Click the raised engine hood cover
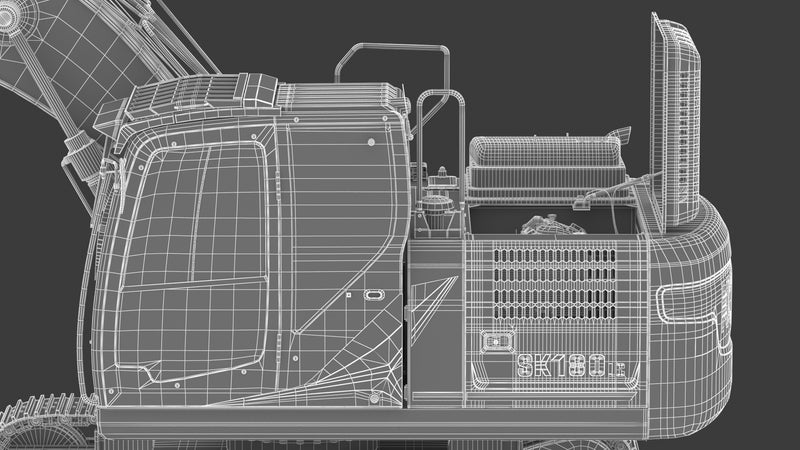 point(677,120)
